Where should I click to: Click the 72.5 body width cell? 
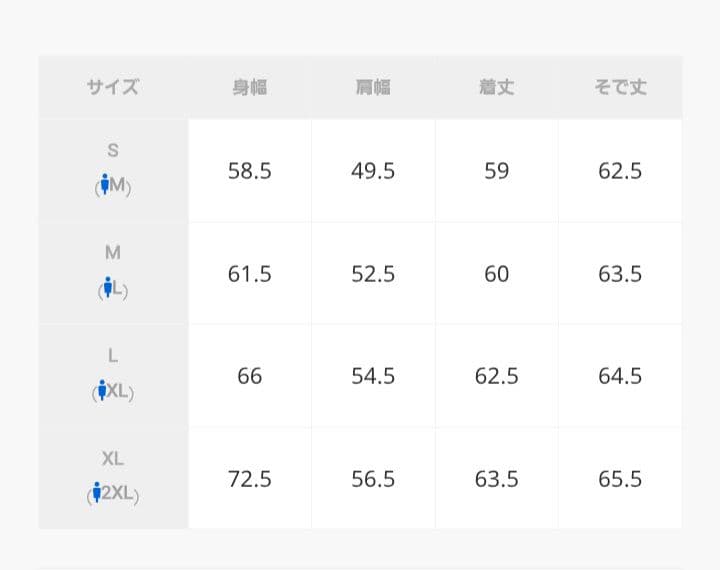click(x=249, y=479)
